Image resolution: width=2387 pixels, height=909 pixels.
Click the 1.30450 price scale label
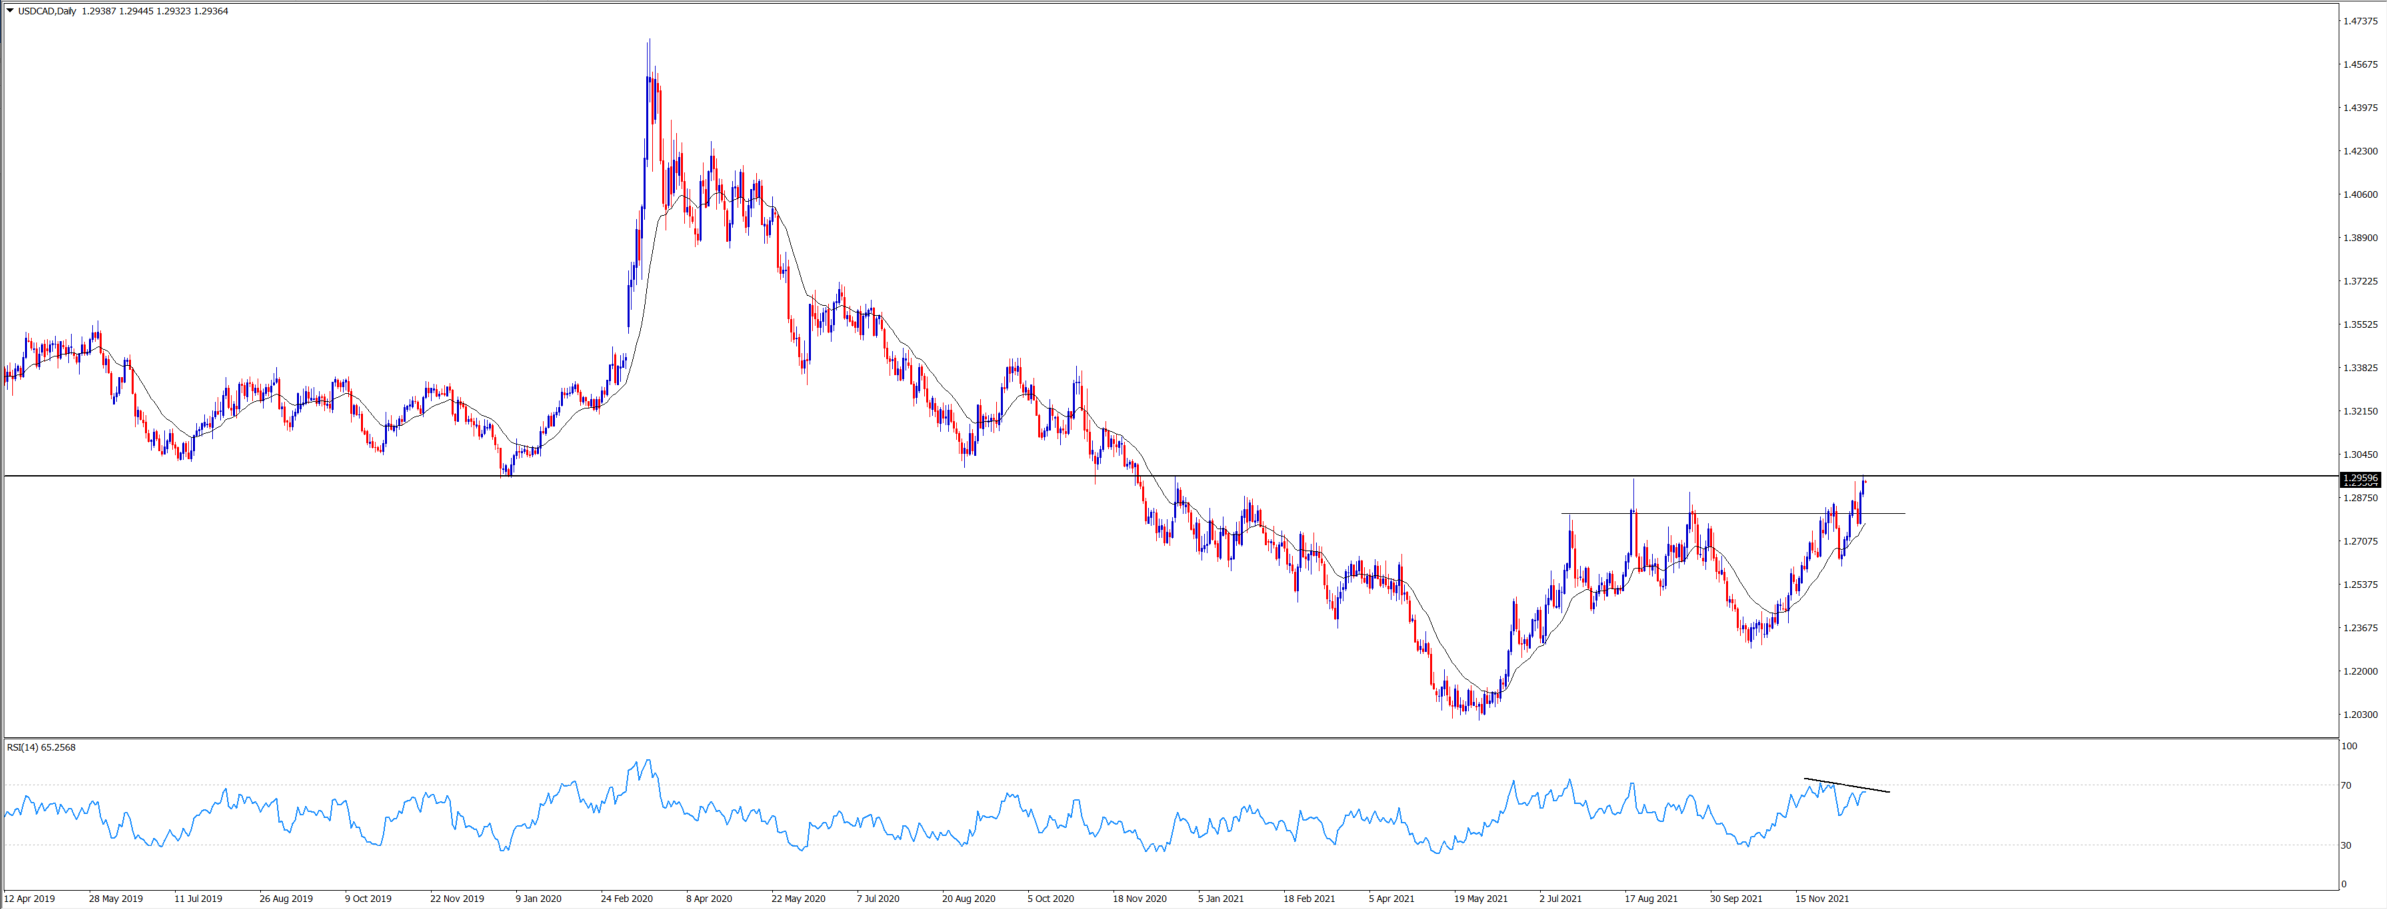[2360, 455]
